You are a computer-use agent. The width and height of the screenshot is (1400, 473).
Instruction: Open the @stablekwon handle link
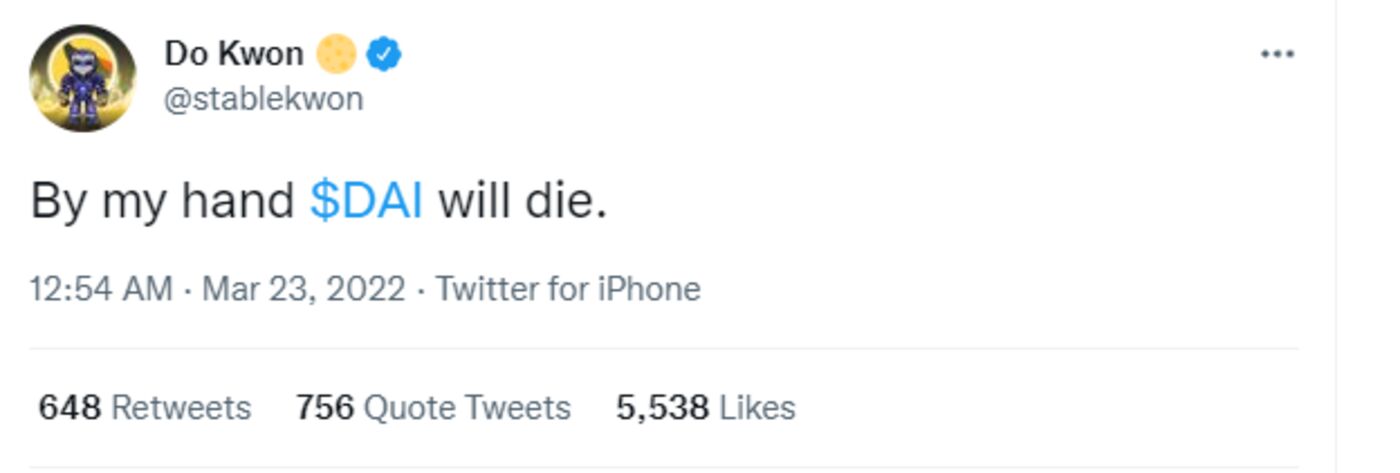(263, 99)
